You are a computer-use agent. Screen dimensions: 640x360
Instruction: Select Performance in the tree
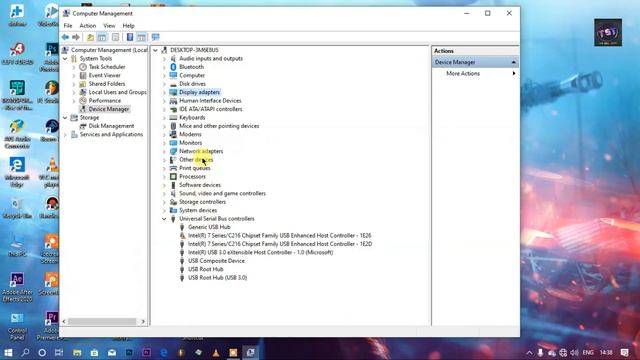click(105, 101)
